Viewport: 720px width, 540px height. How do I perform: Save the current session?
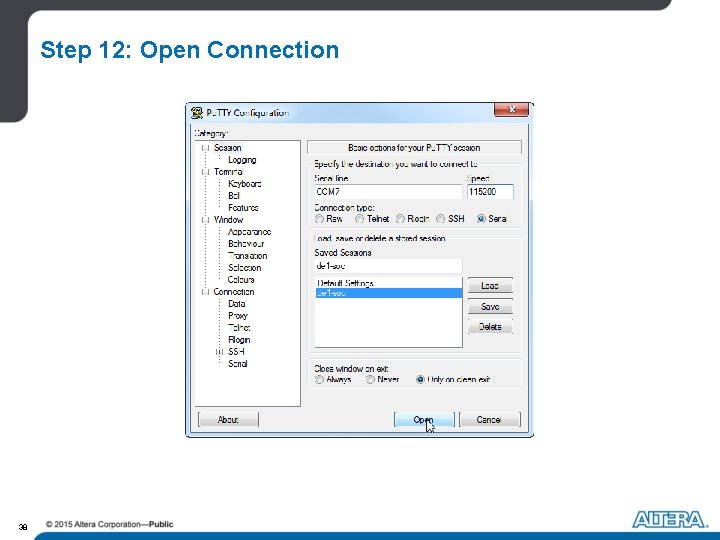(x=490, y=307)
